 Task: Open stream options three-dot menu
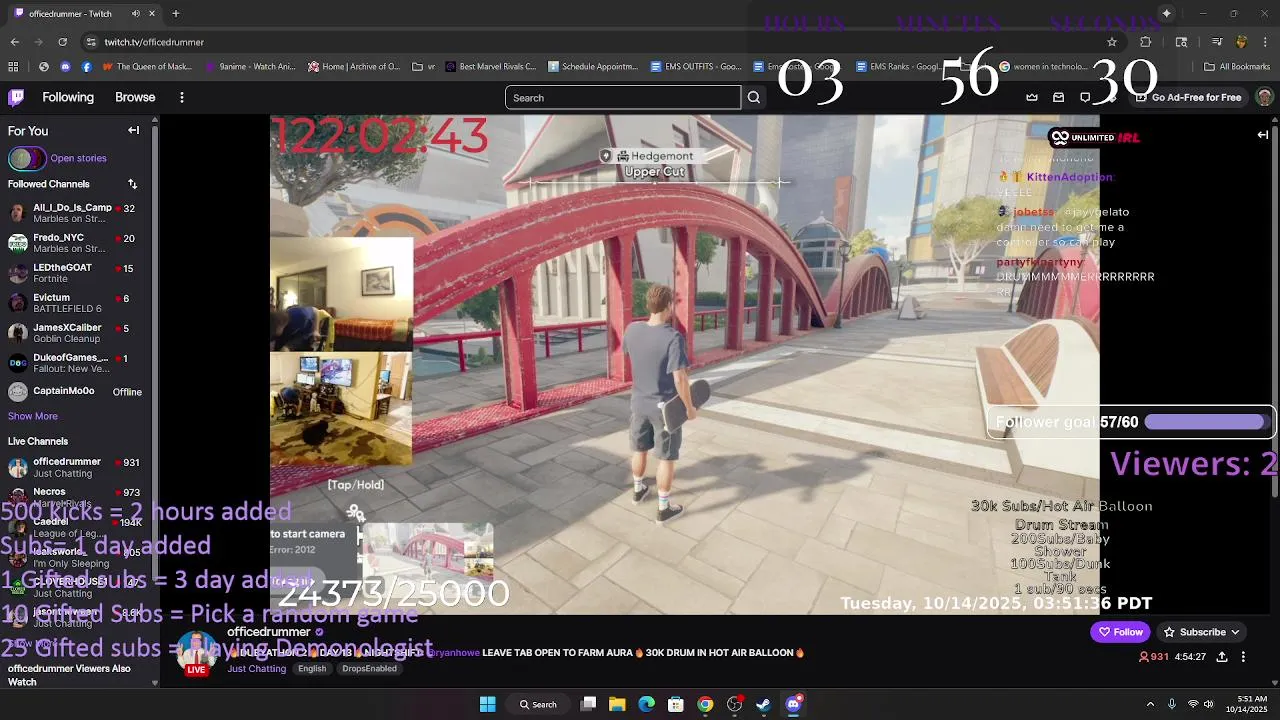click(x=1243, y=657)
